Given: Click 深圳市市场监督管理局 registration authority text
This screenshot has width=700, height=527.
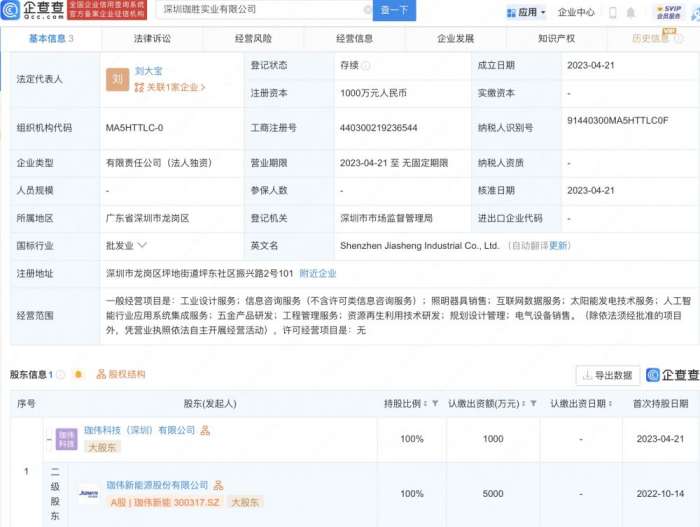Looking at the screenshot, I should [387, 218].
